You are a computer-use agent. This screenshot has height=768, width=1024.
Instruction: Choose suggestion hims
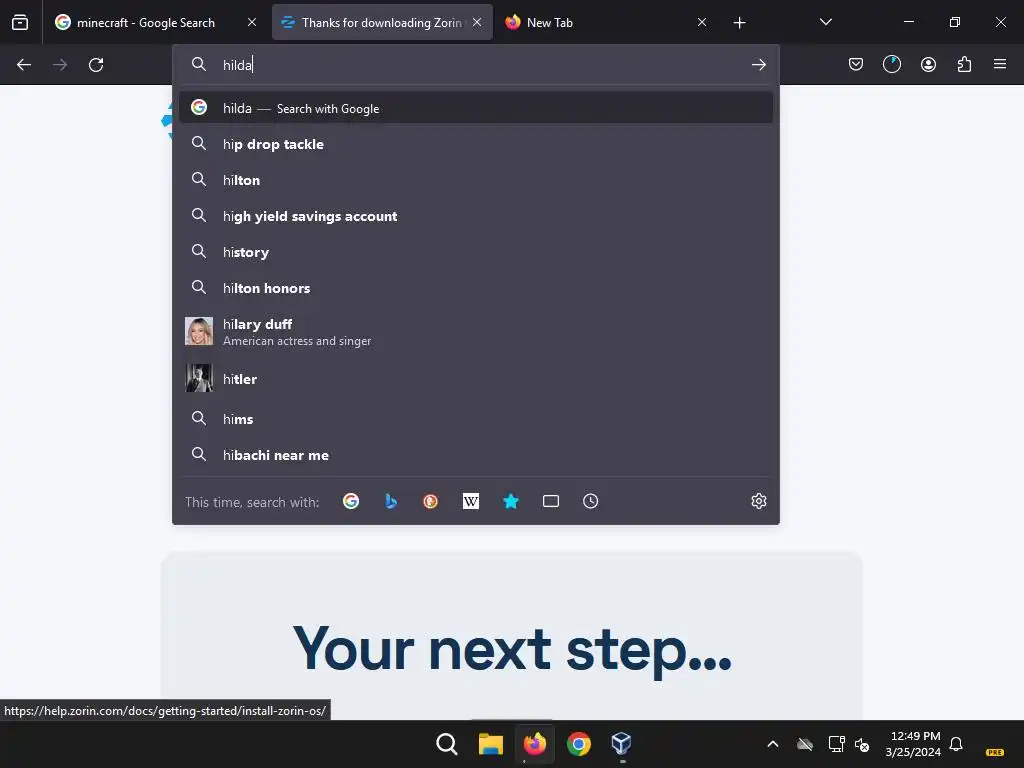click(x=476, y=419)
